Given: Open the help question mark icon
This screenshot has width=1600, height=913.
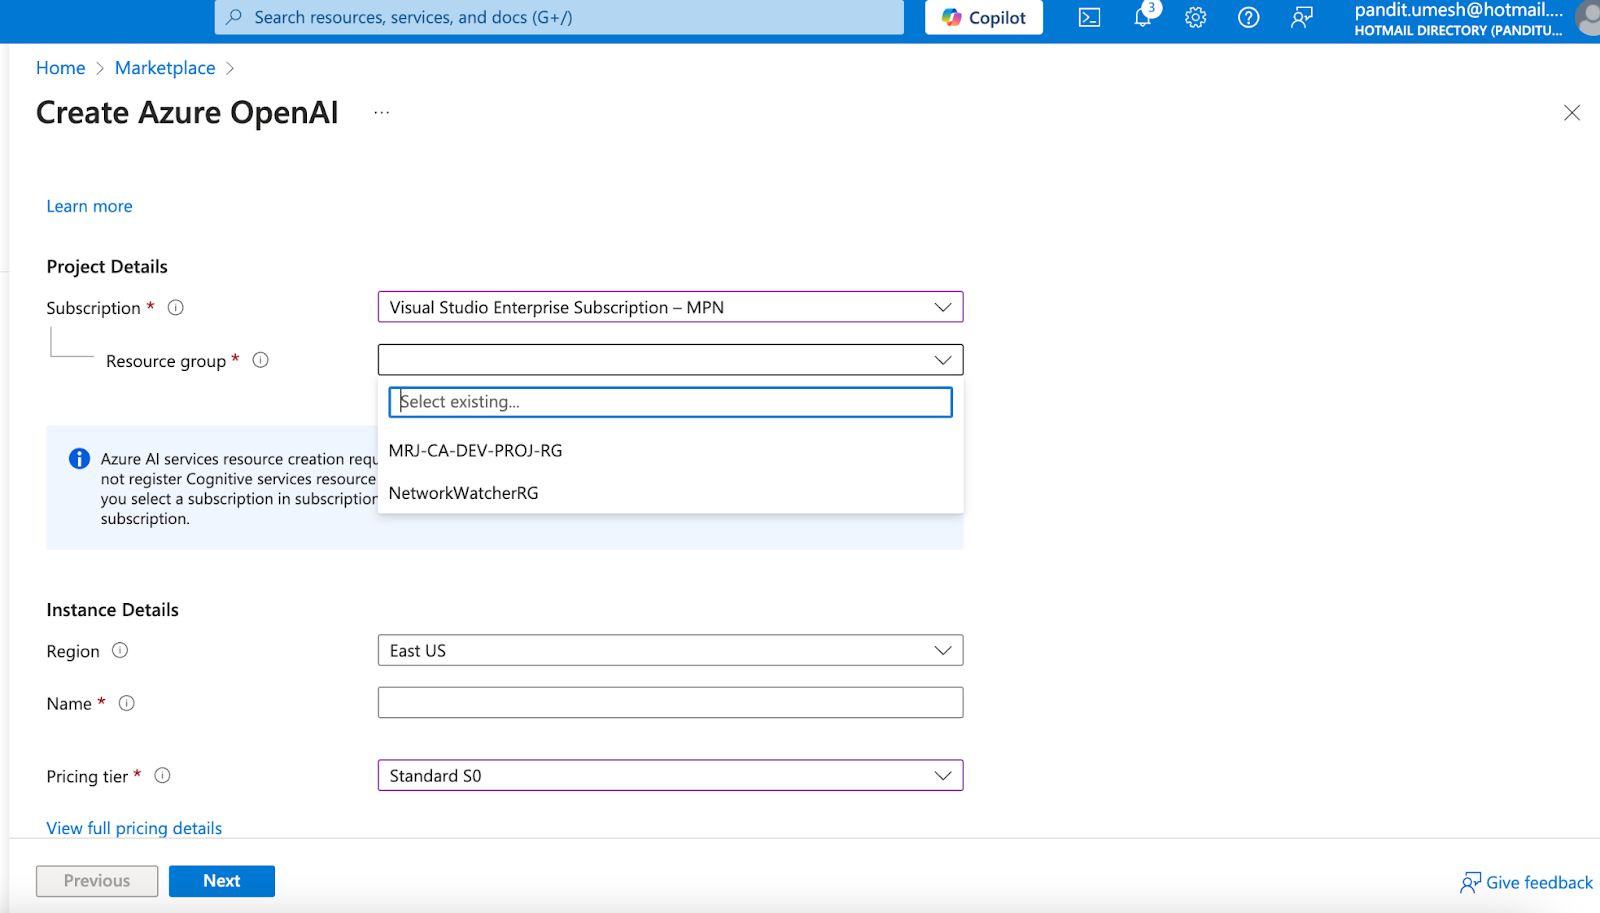Looking at the screenshot, I should click(1248, 17).
